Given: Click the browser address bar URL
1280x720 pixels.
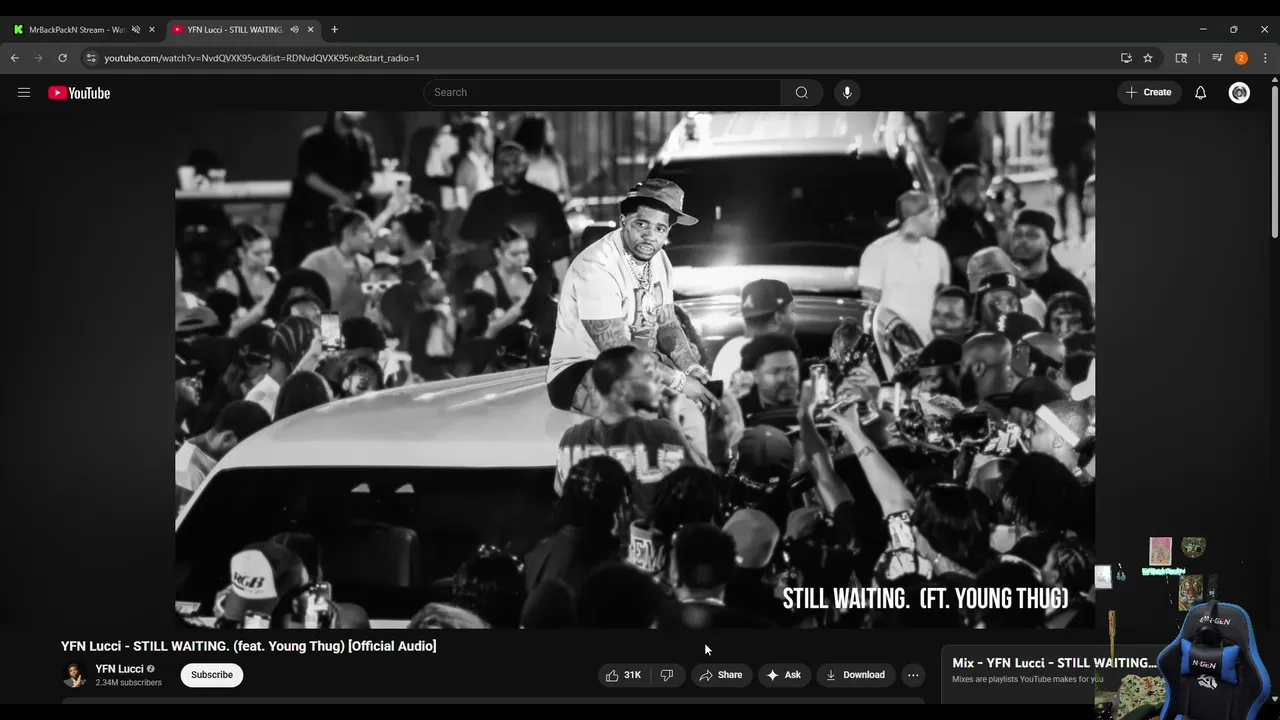Looking at the screenshot, I should (262, 58).
